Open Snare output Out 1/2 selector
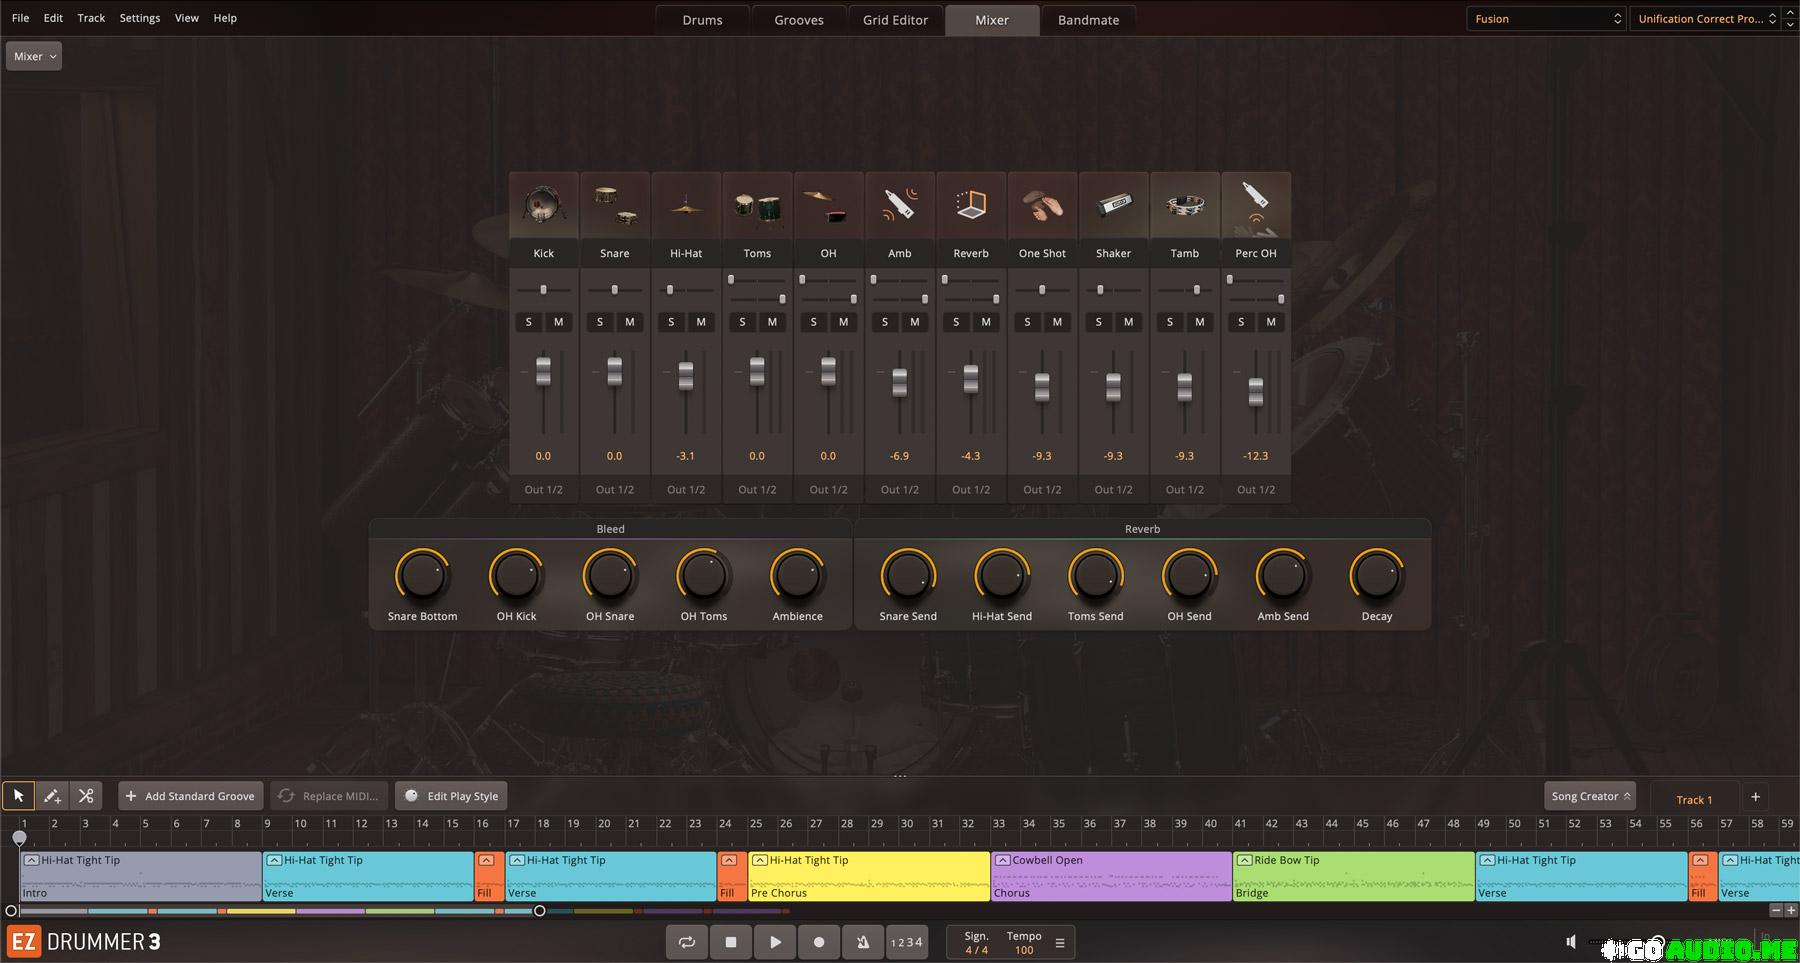 click(x=615, y=490)
